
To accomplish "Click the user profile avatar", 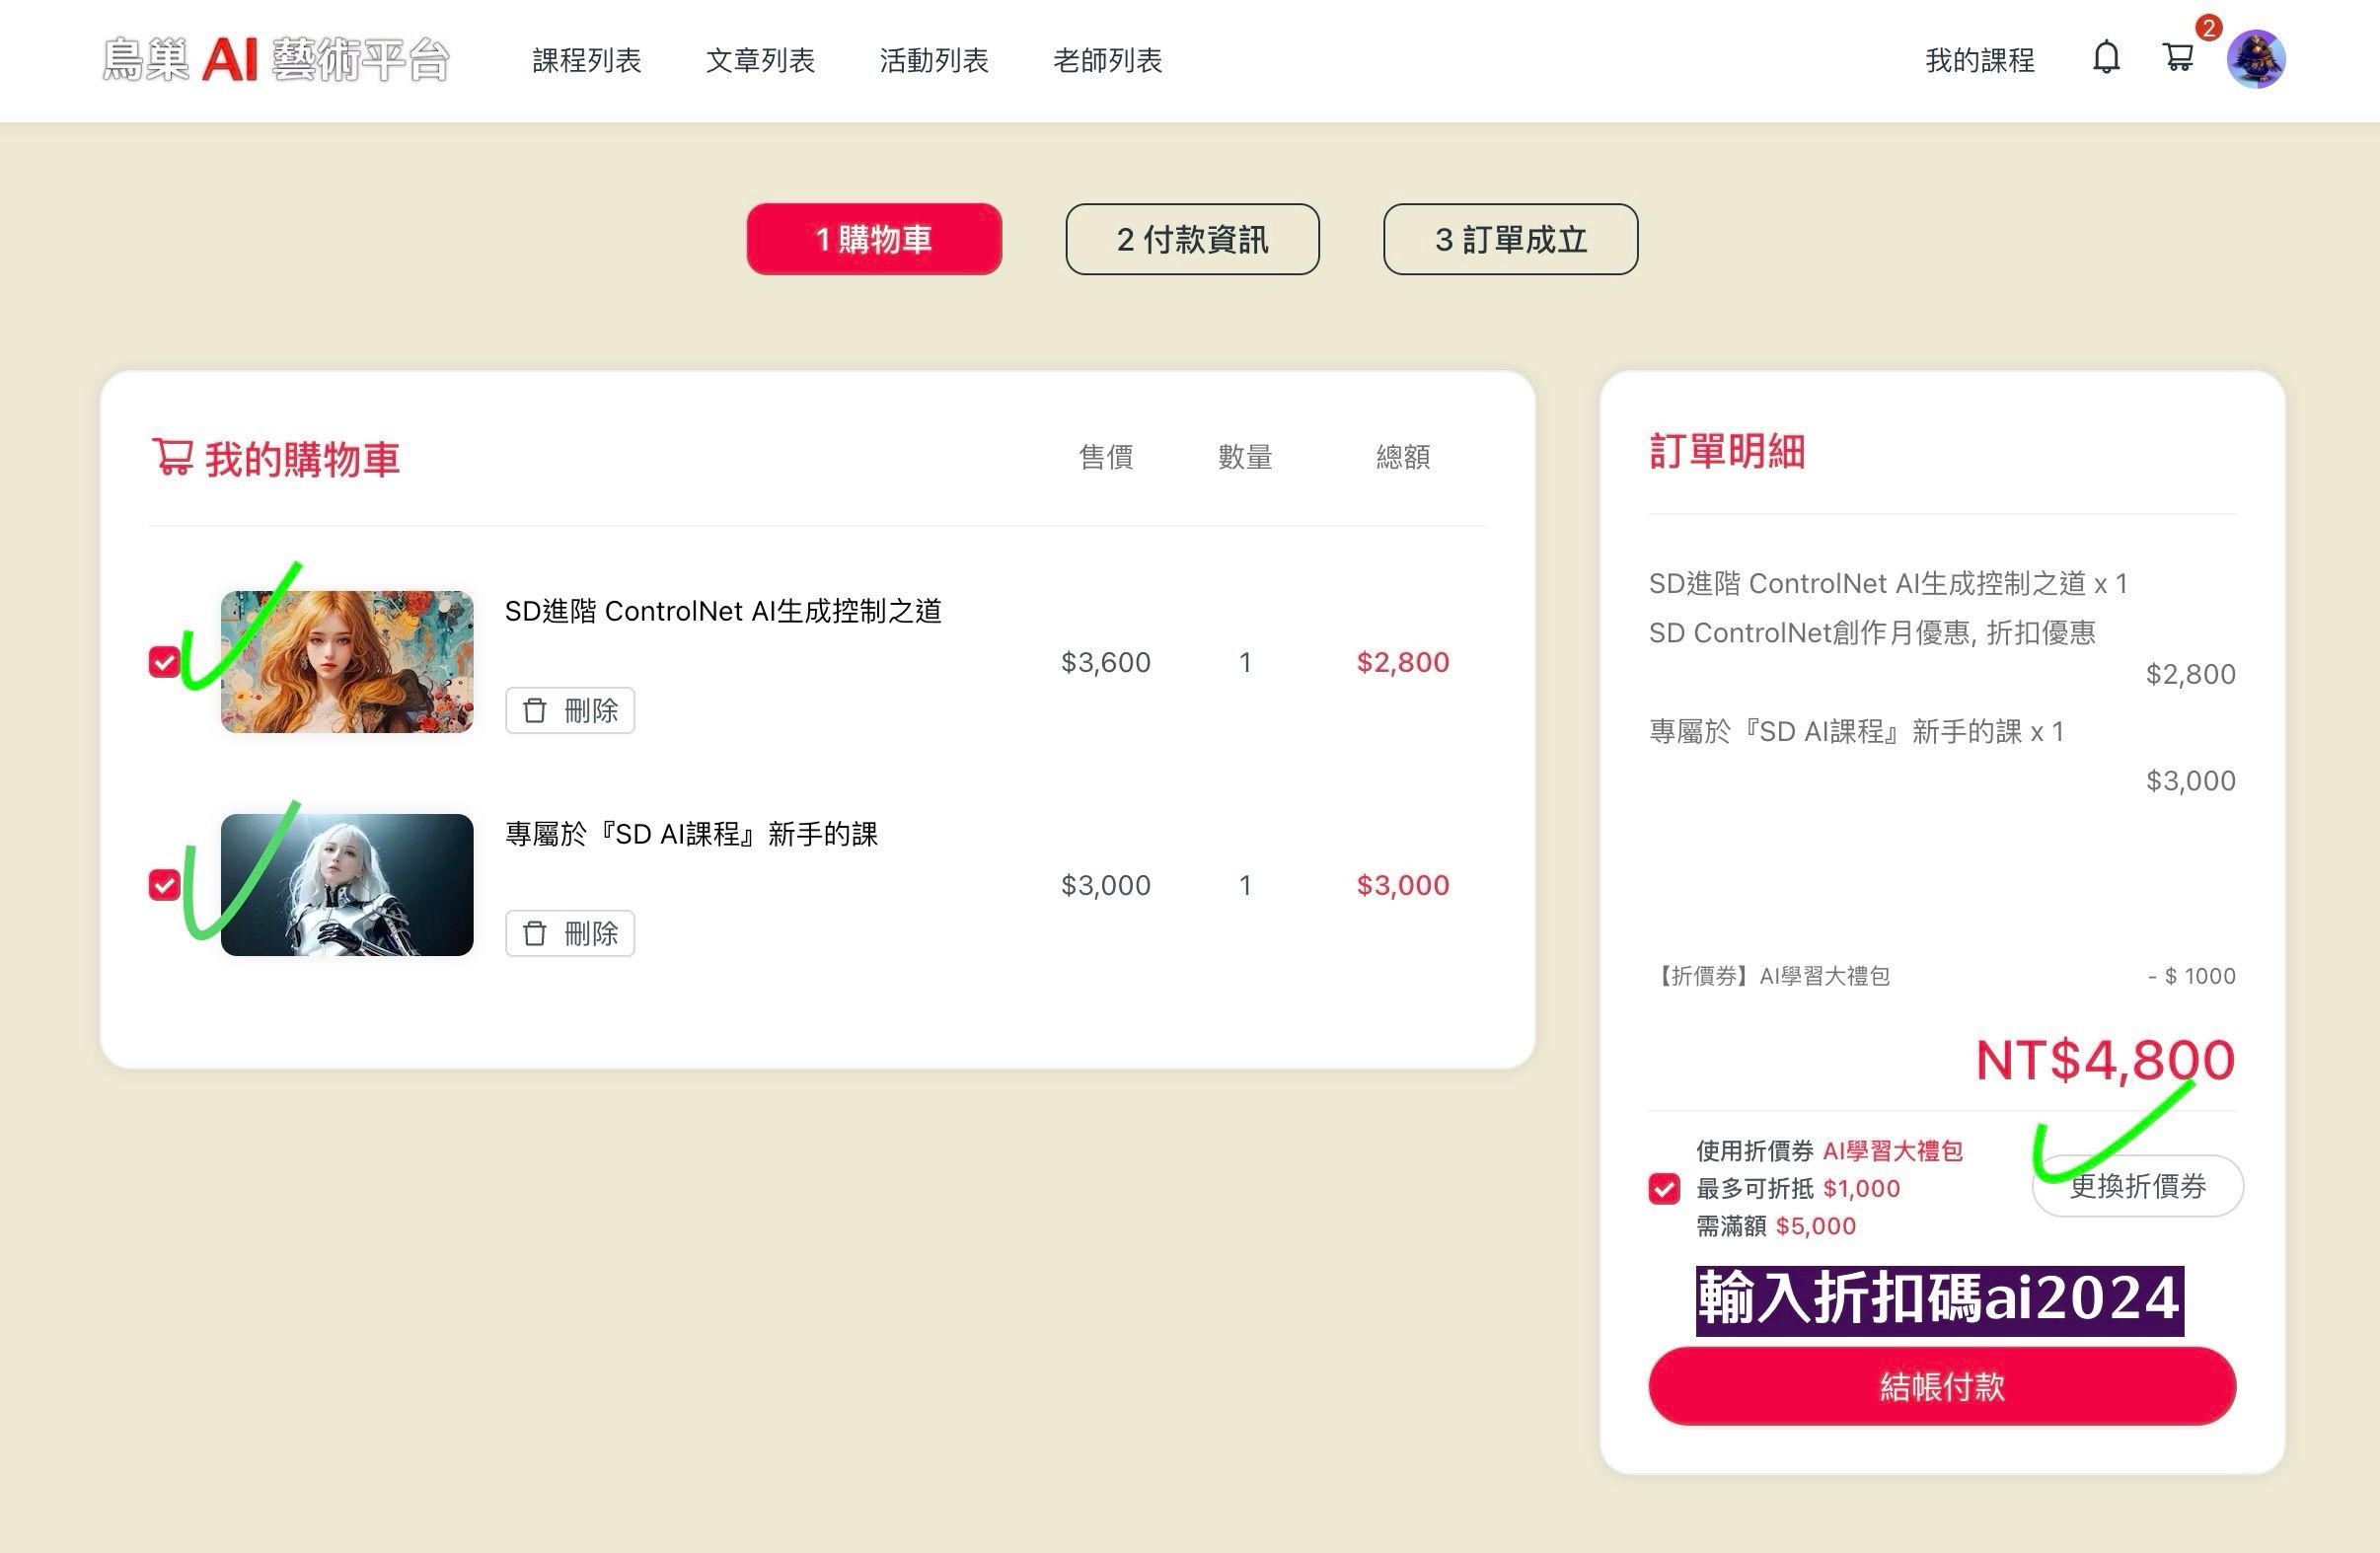I will pyautogui.click(x=2256, y=59).
